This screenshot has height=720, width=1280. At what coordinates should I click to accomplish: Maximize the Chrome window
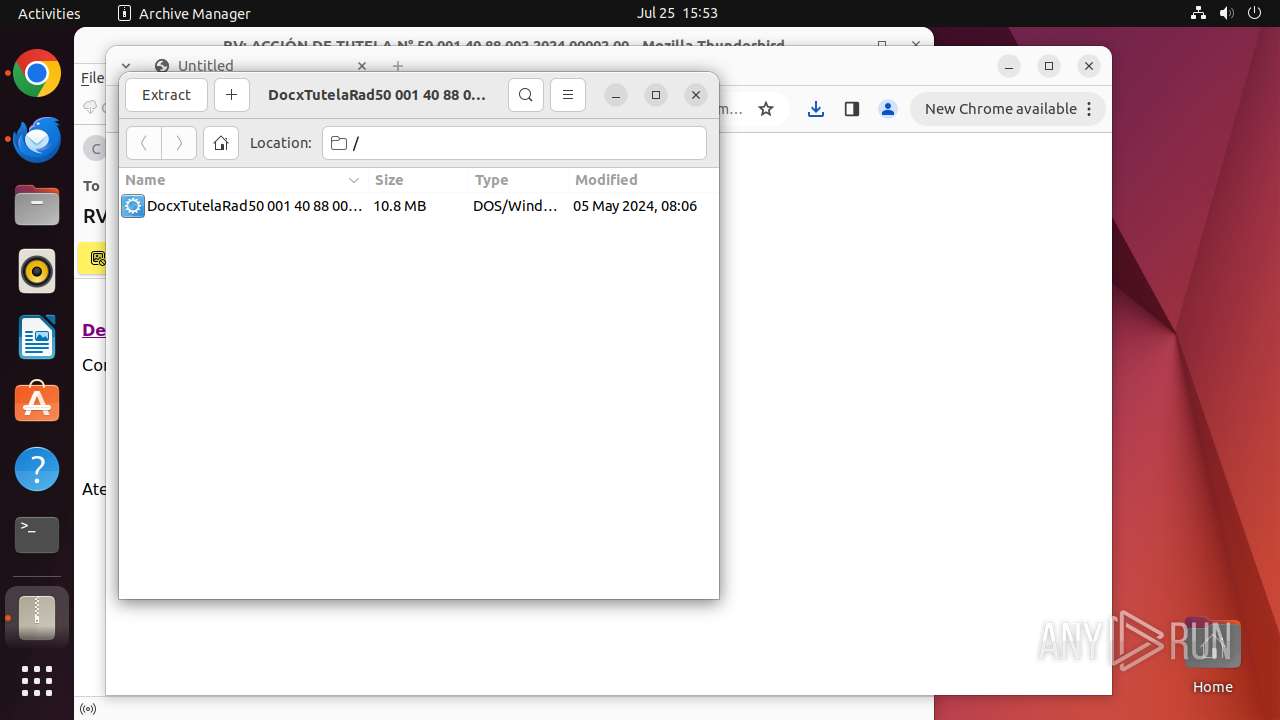1049,66
